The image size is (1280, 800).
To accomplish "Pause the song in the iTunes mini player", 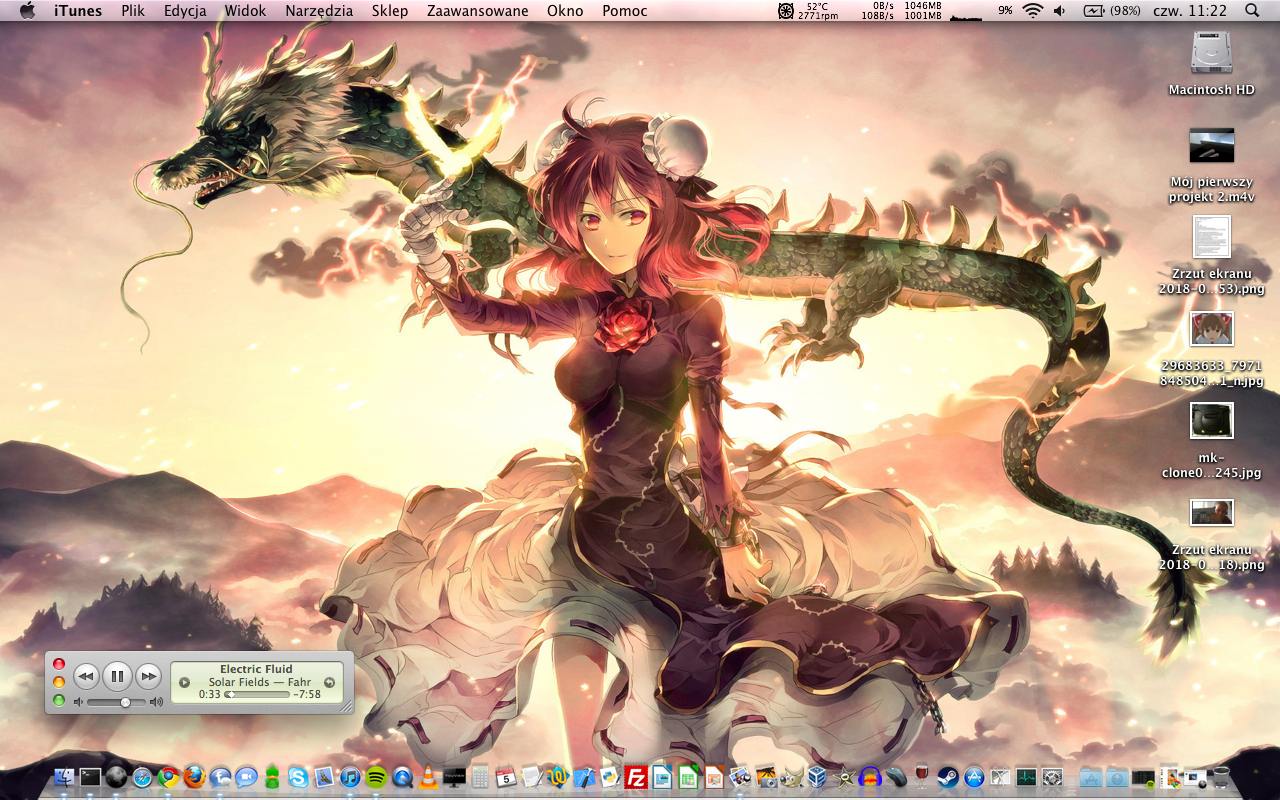I will click(x=117, y=677).
